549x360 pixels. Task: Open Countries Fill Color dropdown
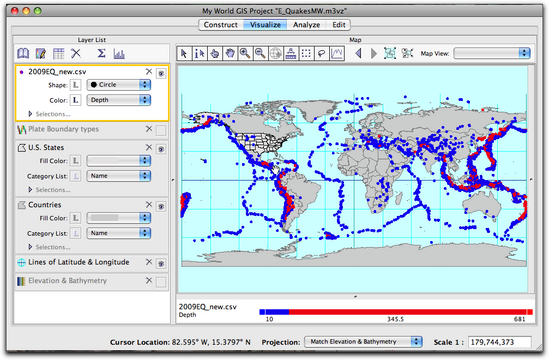click(x=119, y=218)
